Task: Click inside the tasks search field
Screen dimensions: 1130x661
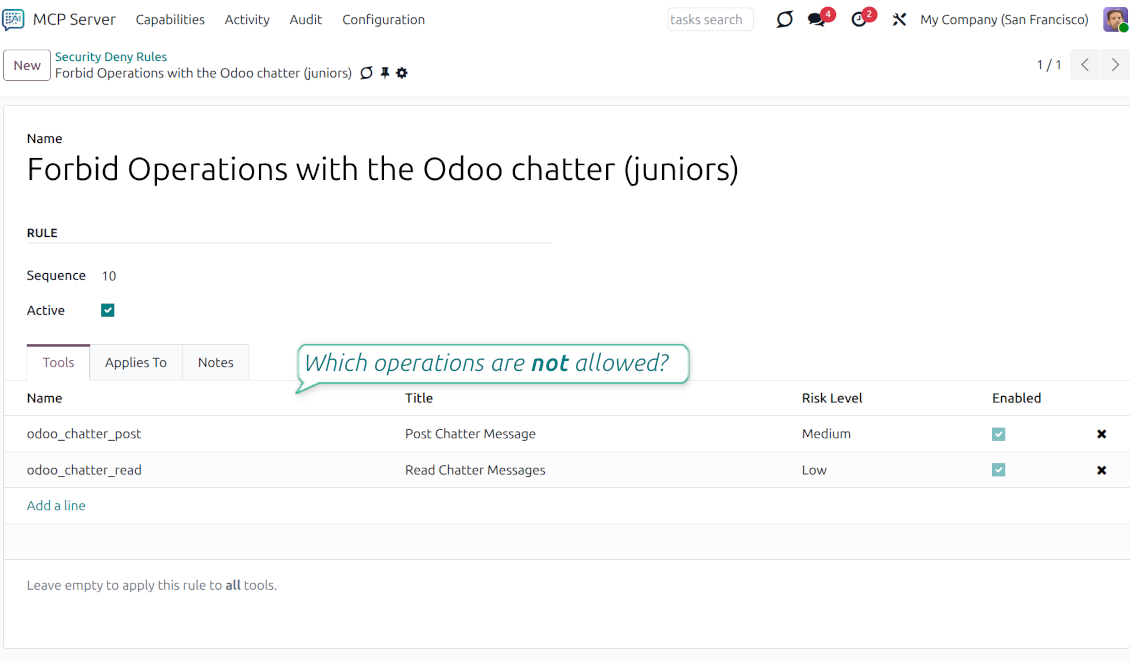Action: (x=710, y=19)
